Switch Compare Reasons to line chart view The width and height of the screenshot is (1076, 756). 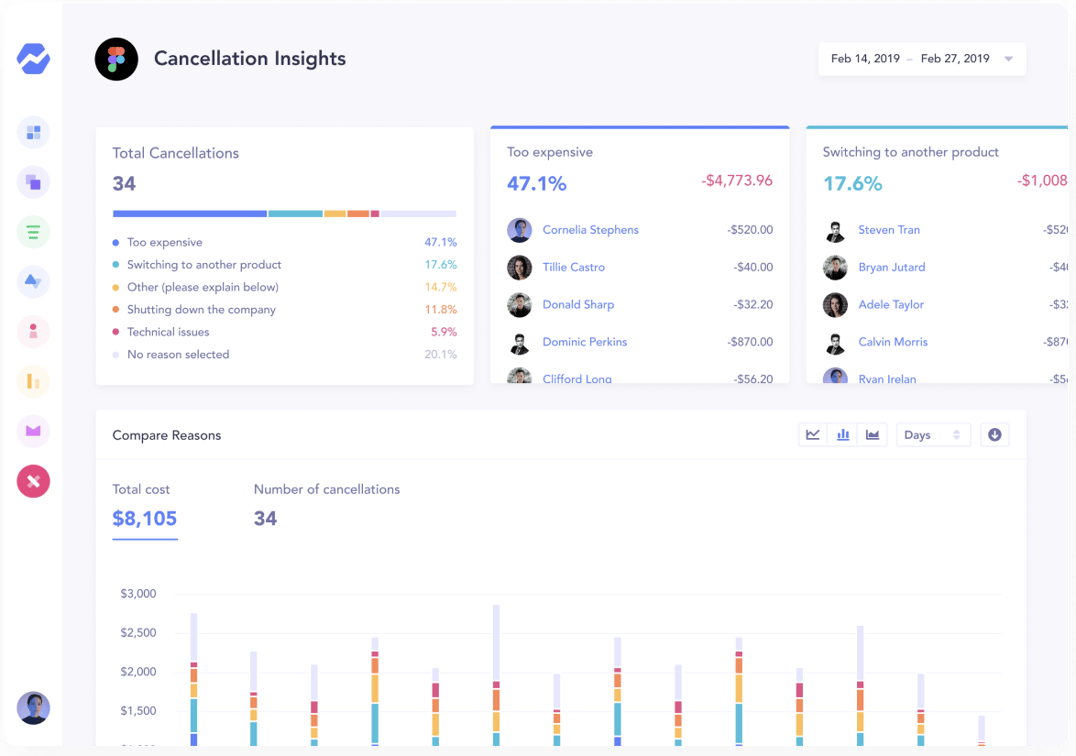point(812,434)
